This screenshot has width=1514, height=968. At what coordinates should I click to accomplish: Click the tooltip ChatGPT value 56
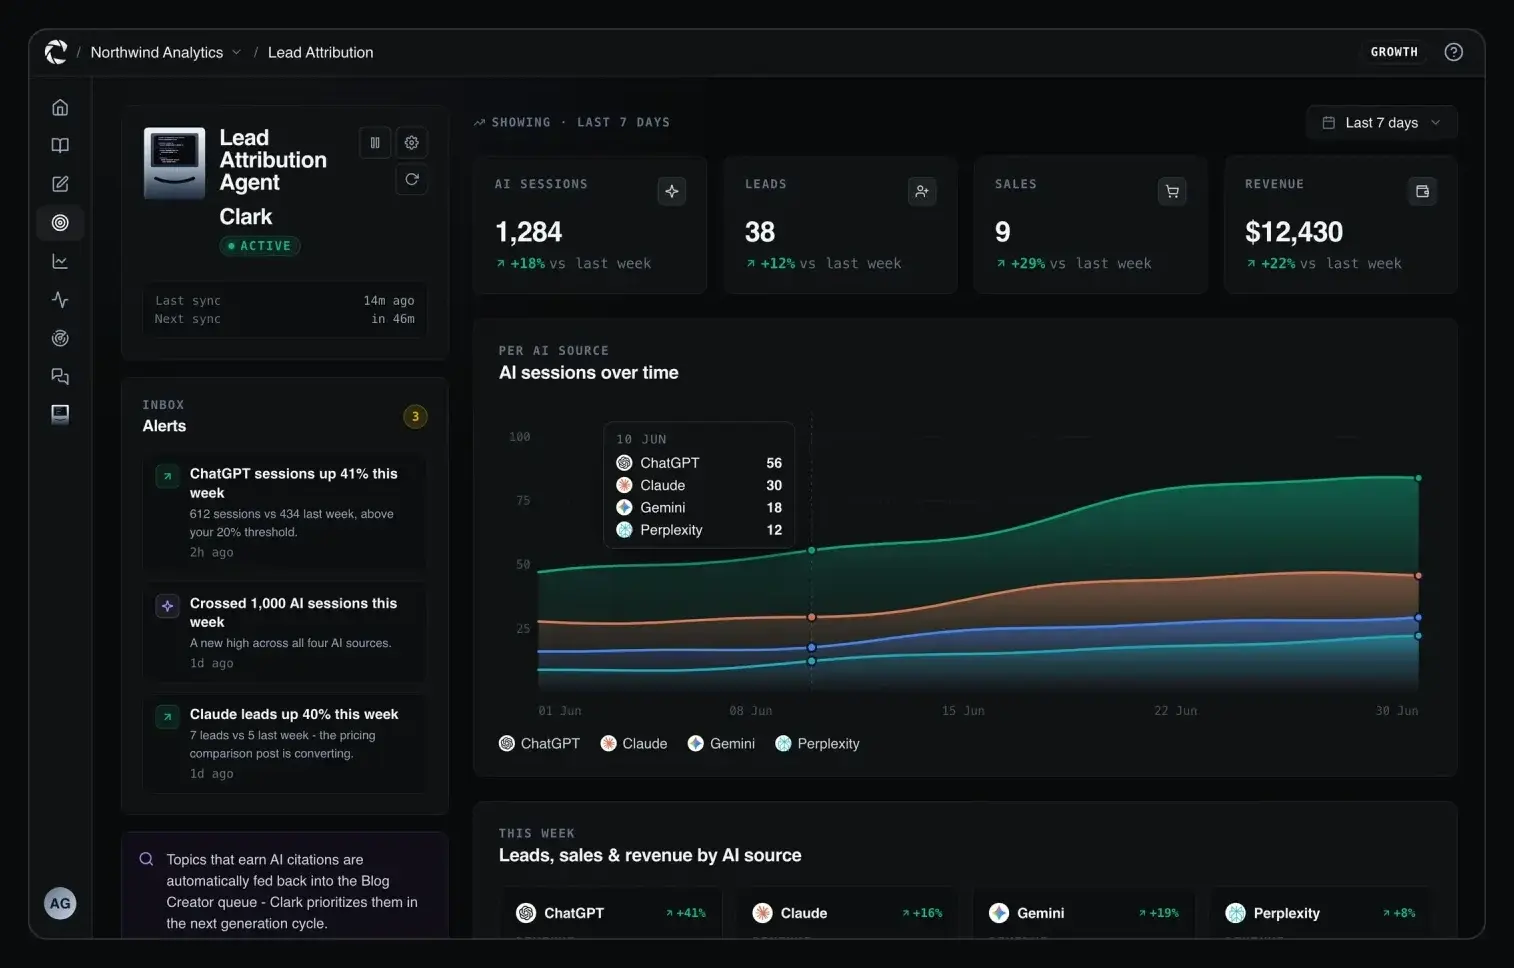pos(774,463)
